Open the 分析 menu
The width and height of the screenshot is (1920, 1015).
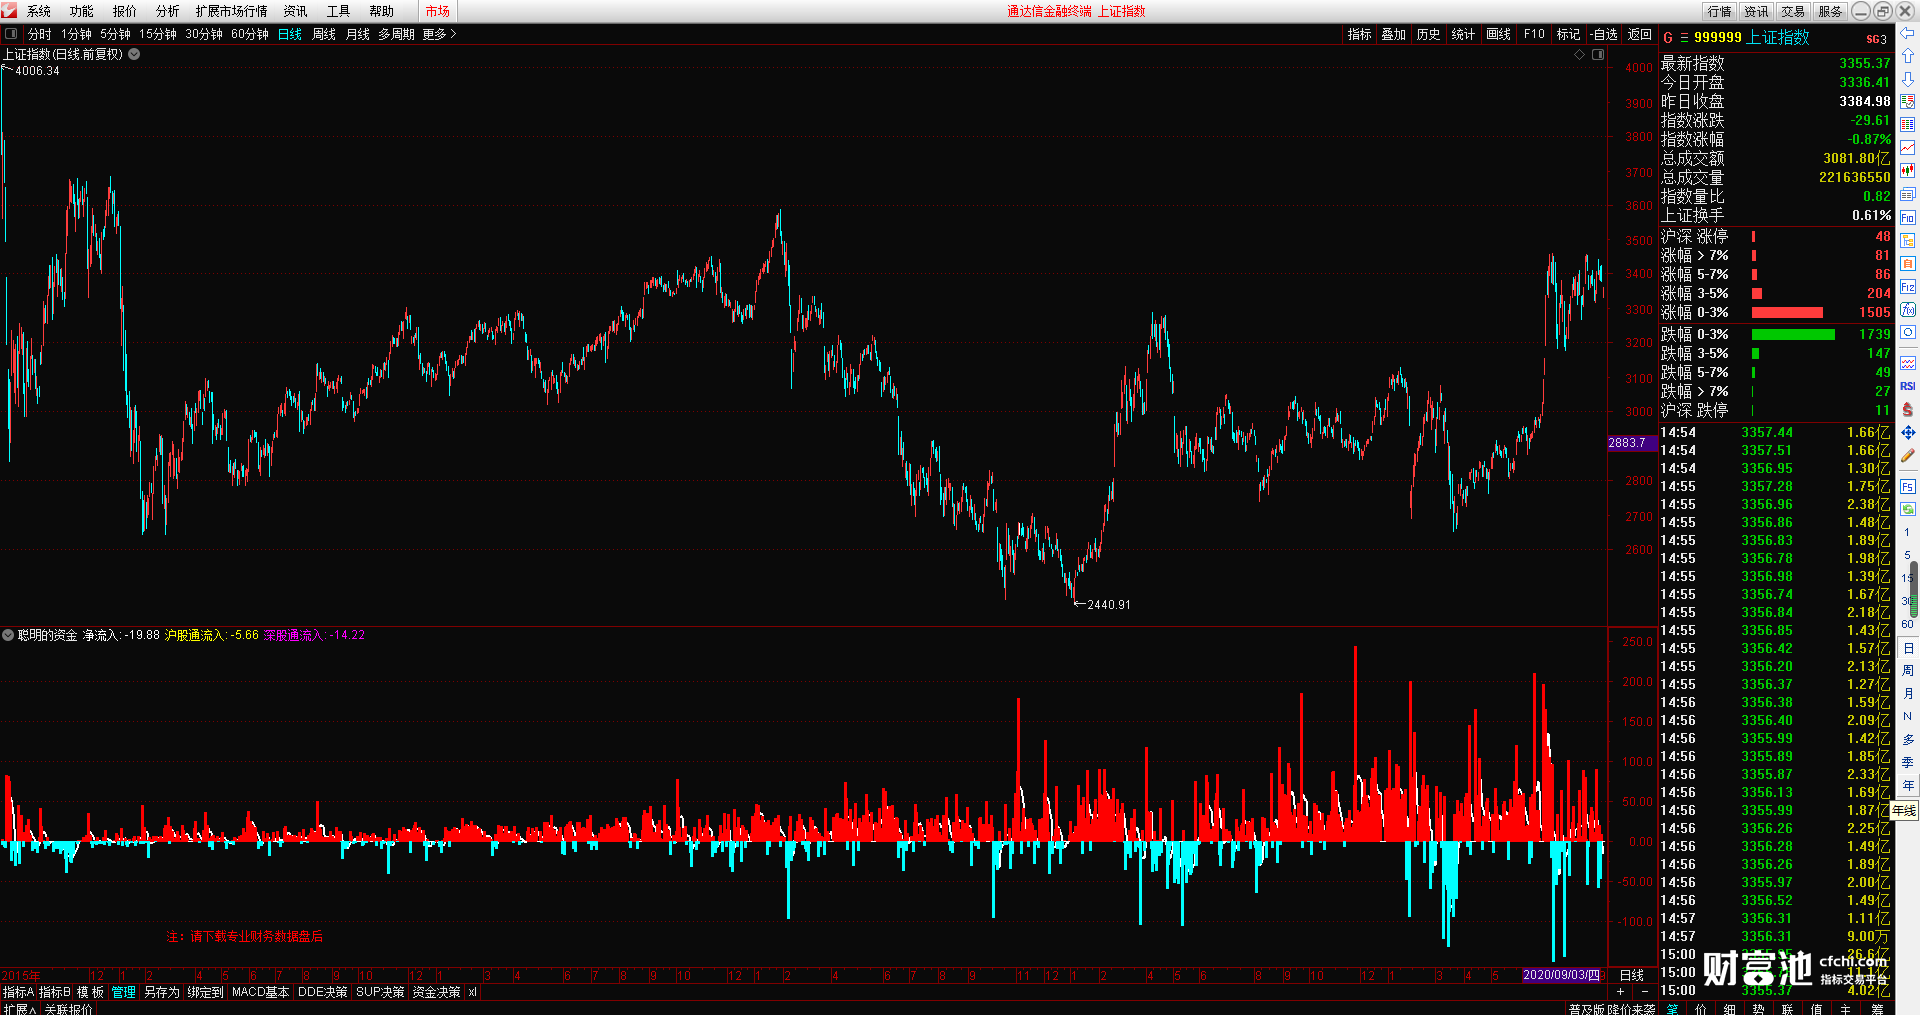pyautogui.click(x=168, y=11)
